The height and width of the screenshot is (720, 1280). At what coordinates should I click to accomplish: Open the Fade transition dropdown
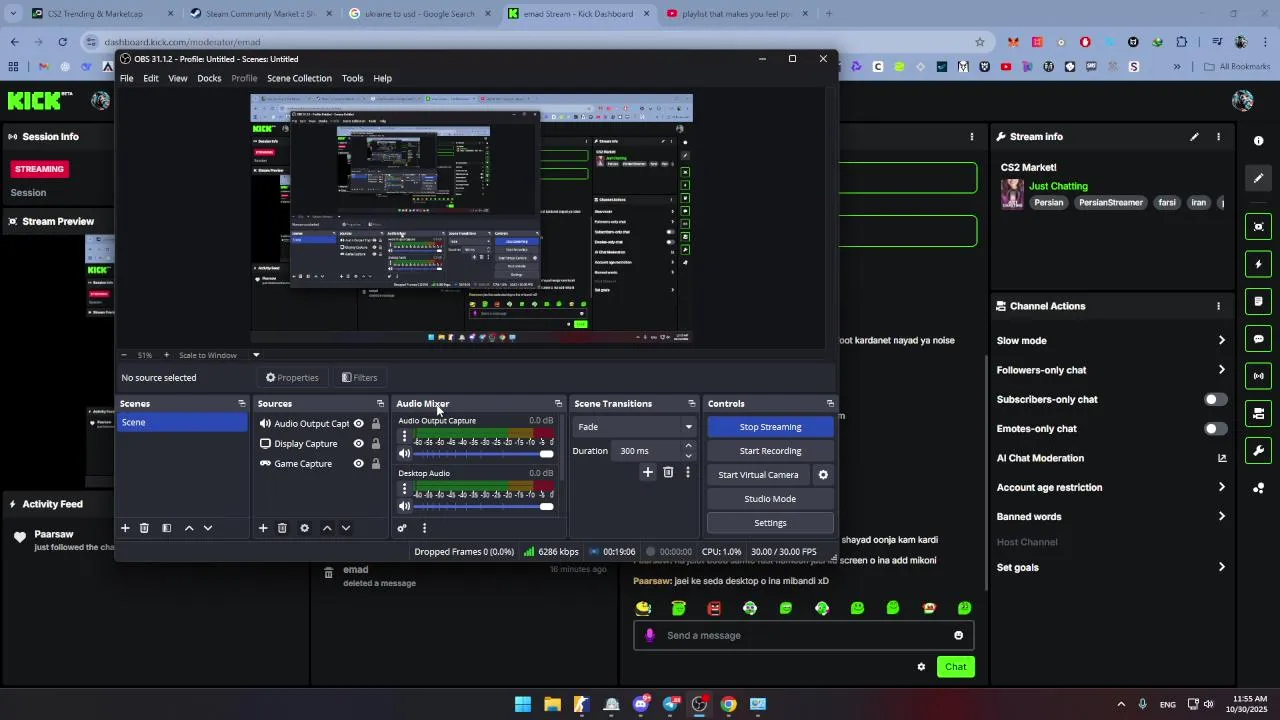point(634,427)
